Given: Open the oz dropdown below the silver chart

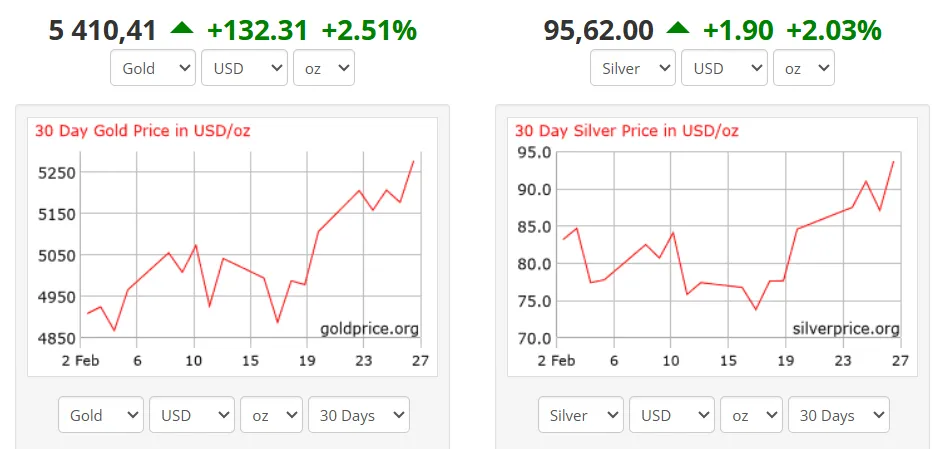Looking at the screenshot, I should (x=752, y=415).
